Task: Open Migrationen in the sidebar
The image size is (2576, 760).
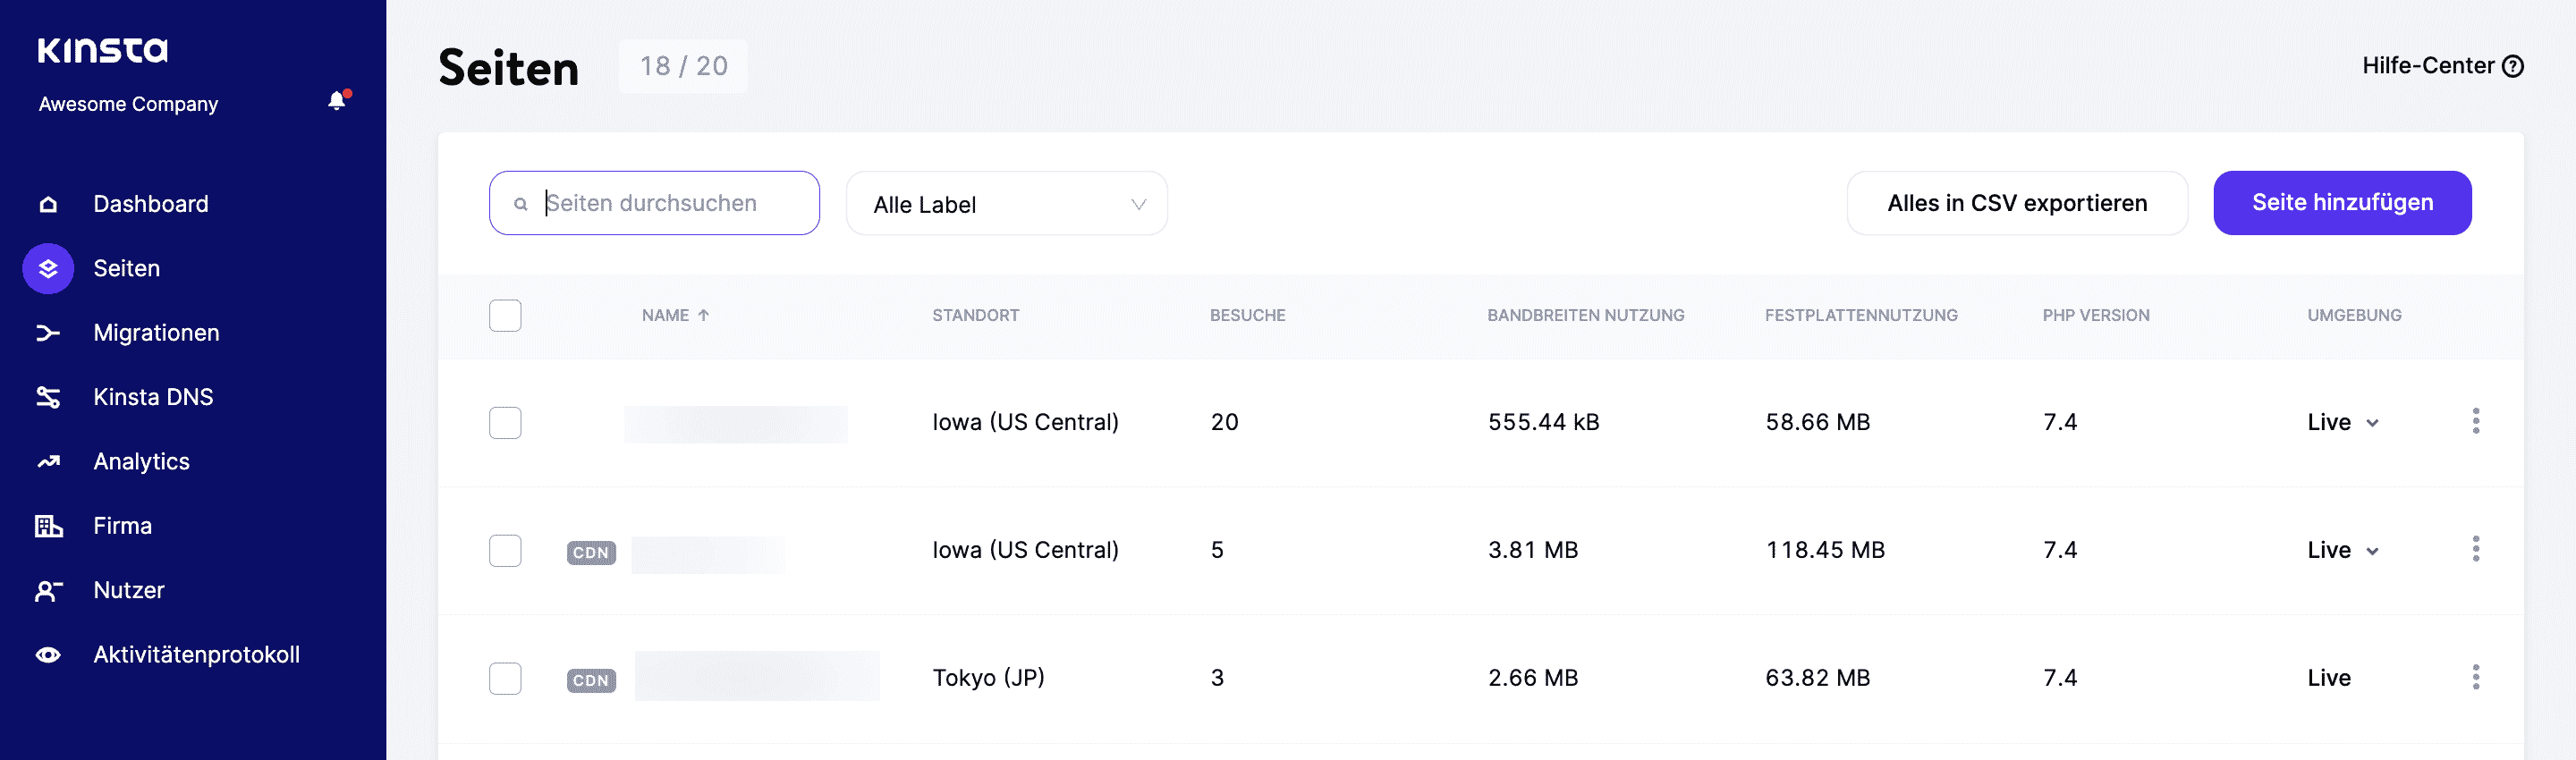Action: 156,333
